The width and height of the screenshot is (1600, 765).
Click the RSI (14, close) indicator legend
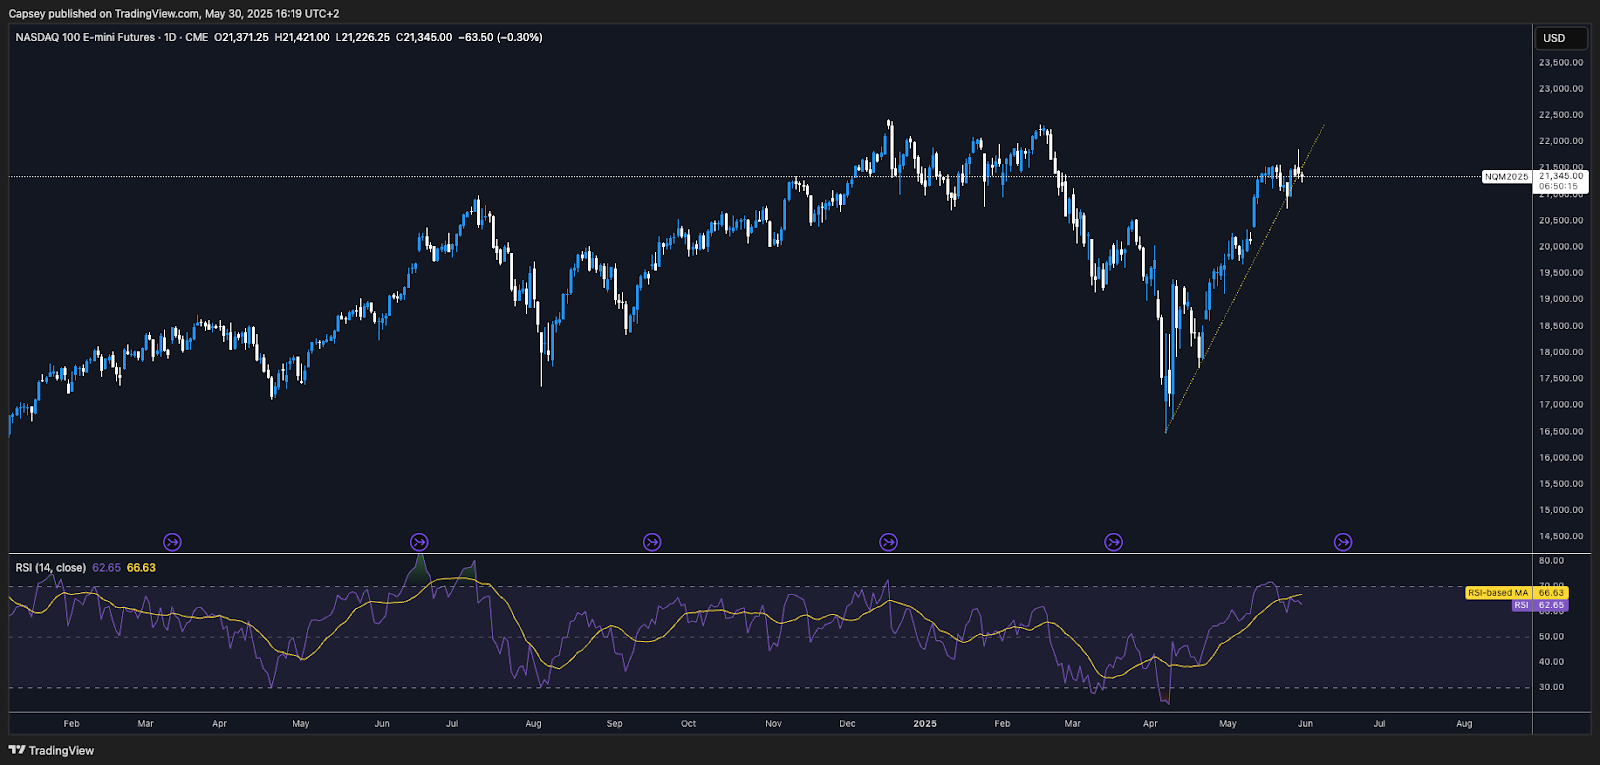coord(50,568)
